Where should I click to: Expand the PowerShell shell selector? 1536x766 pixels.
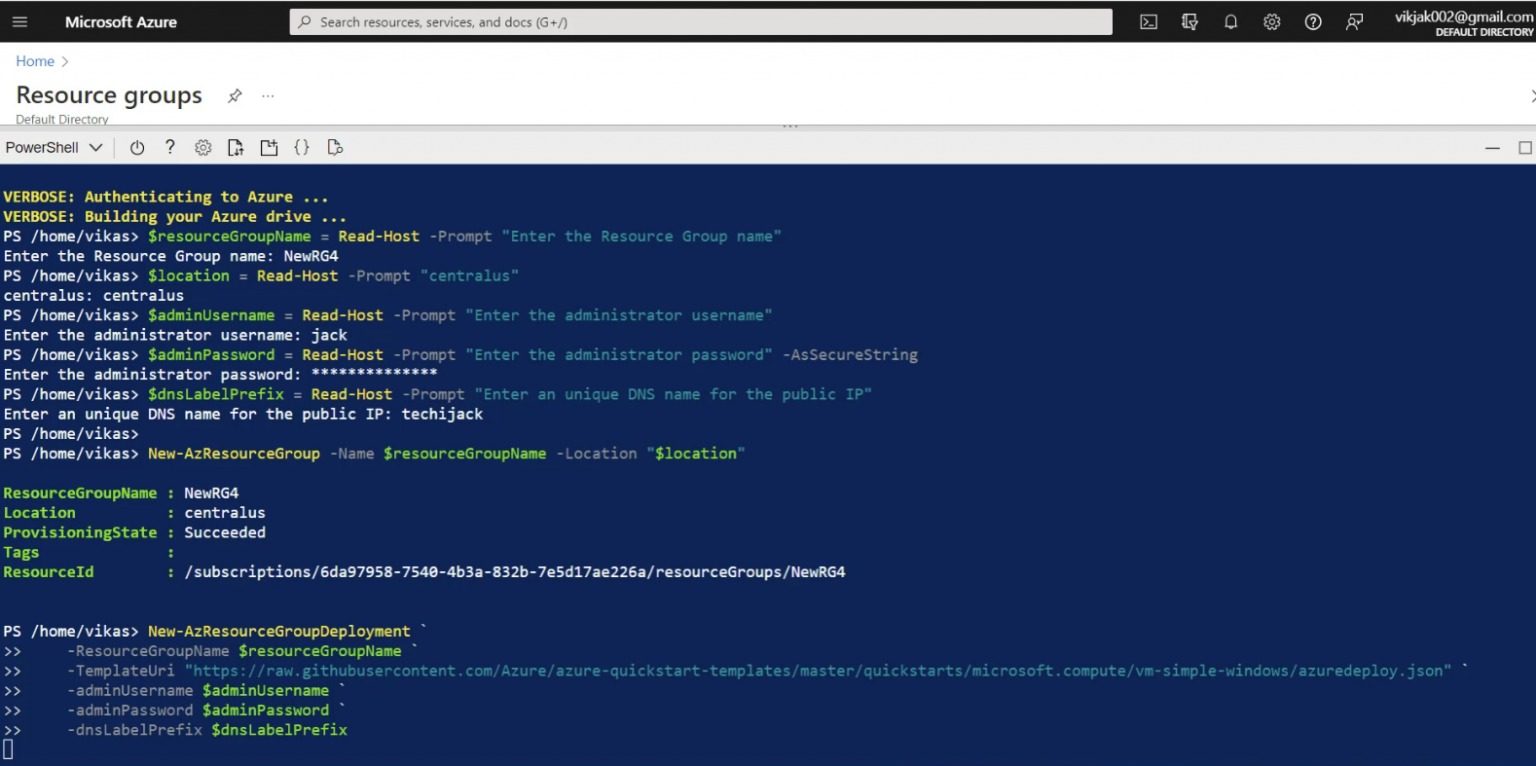click(55, 147)
